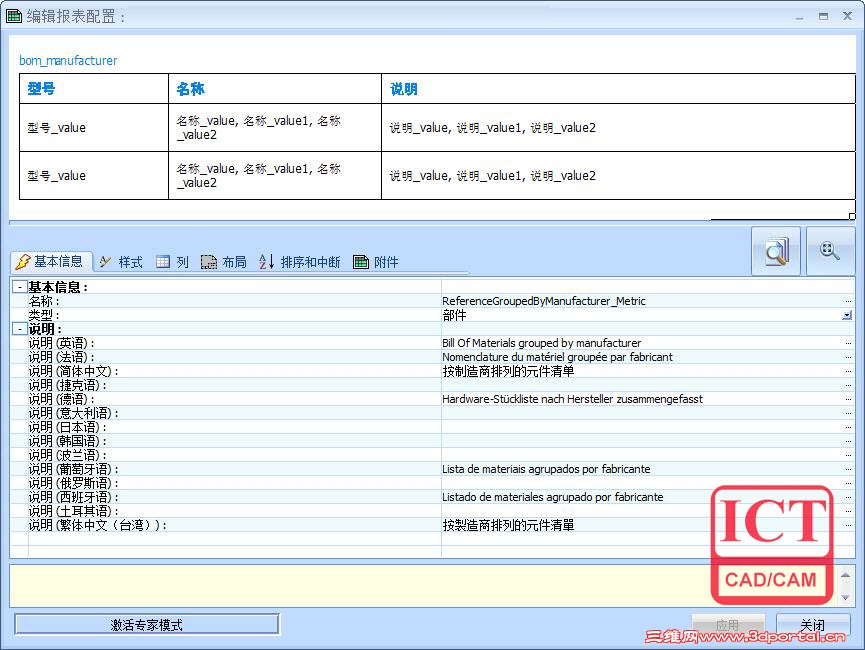Click 'Listado de materiales agrupado por fabricante'
Image resolution: width=865 pixels, height=650 pixels.
tap(553, 497)
